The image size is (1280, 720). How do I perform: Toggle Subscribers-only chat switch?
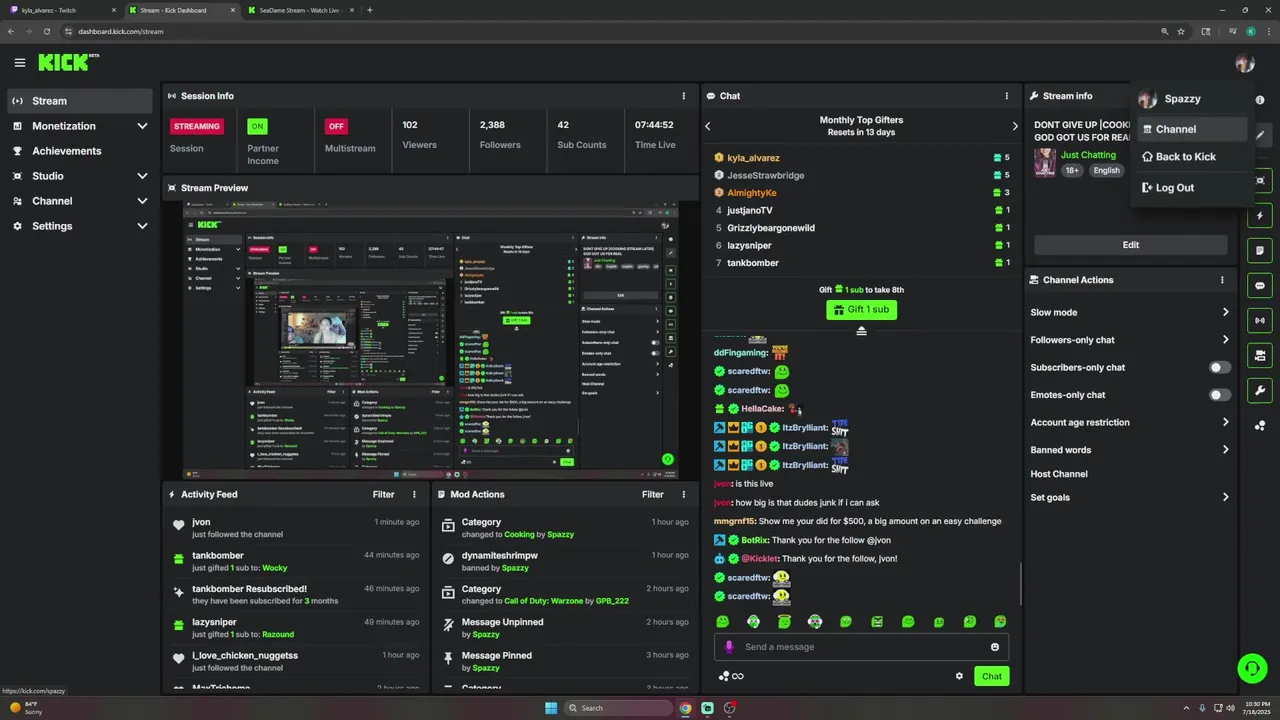1220,367
